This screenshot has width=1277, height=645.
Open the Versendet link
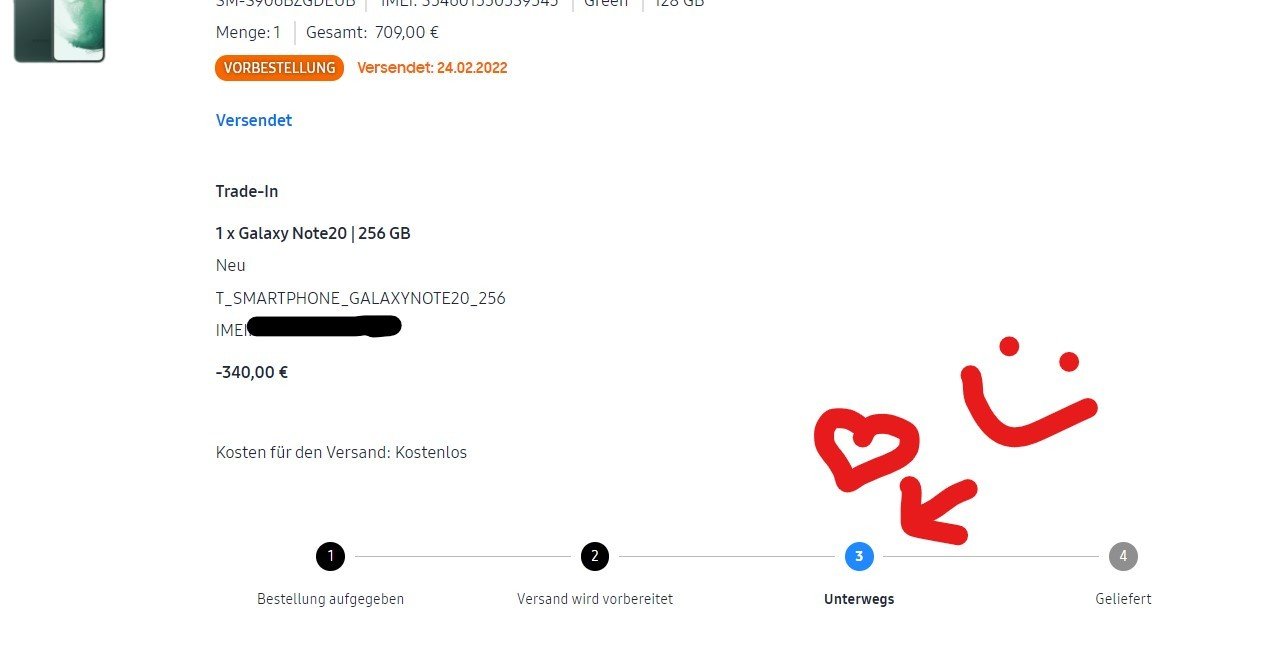[x=254, y=120]
